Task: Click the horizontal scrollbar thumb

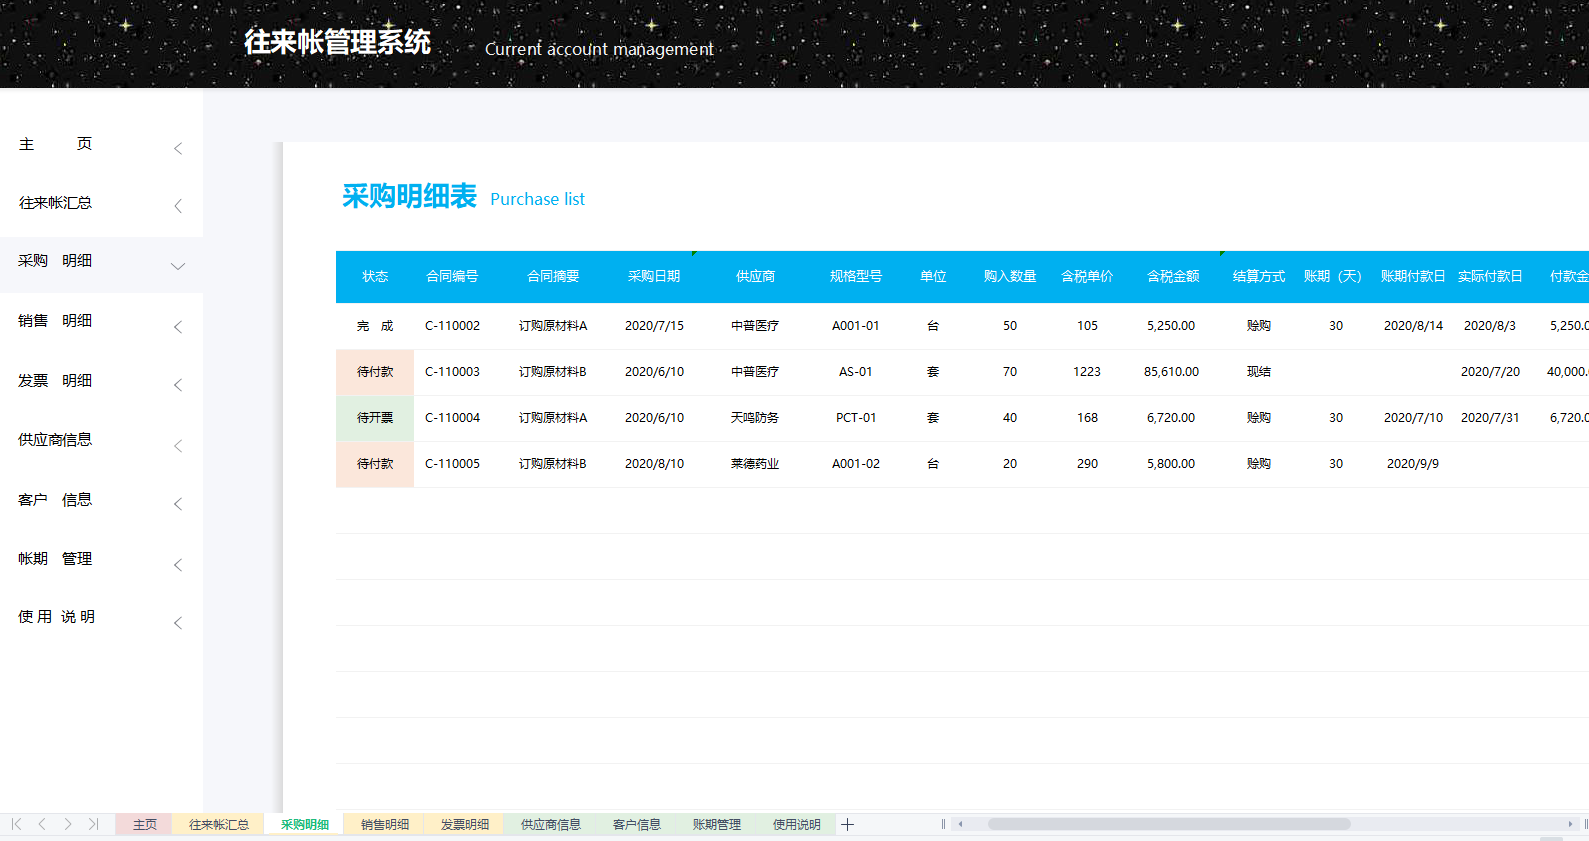Action: pyautogui.click(x=1169, y=824)
